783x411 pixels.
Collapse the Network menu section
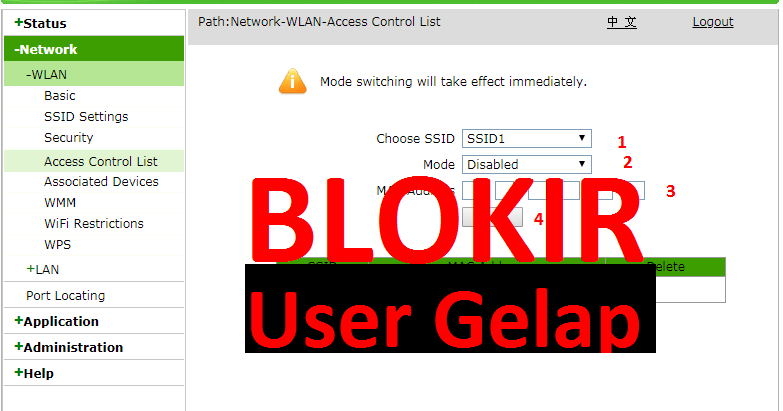pos(45,49)
